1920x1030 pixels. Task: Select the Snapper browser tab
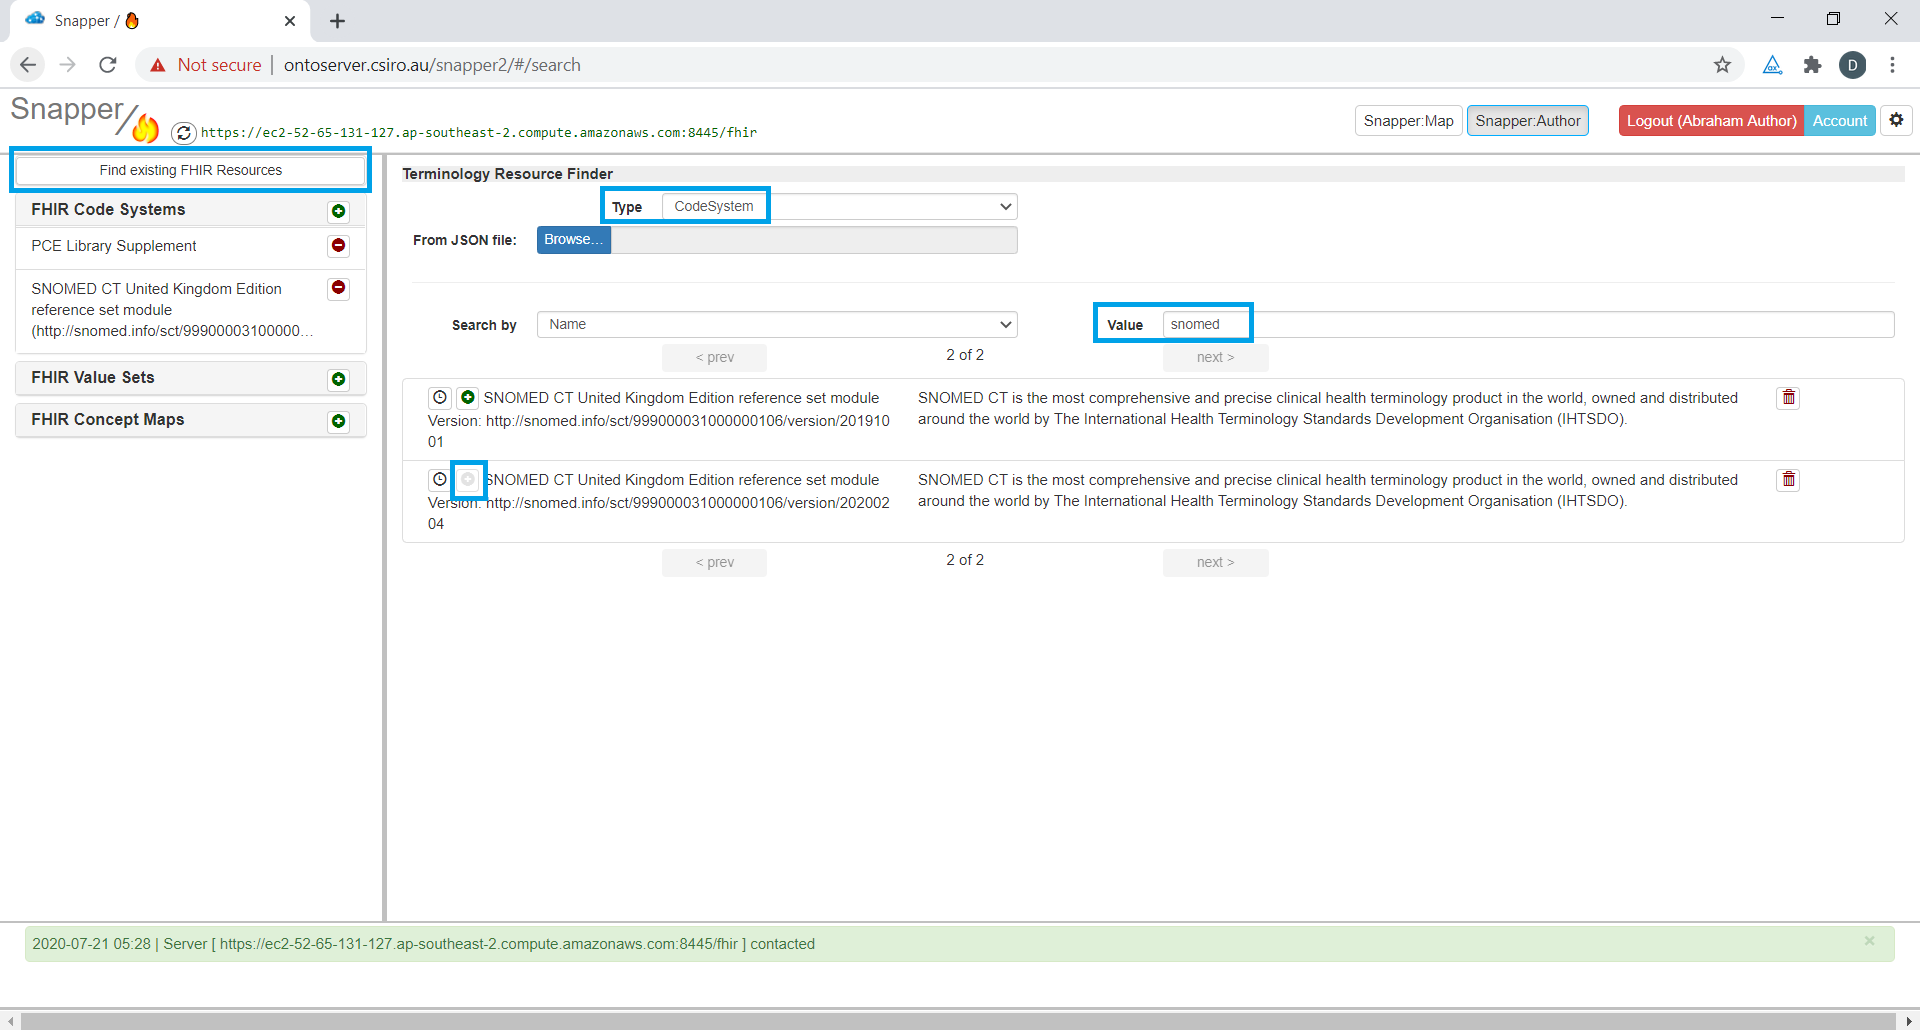[160, 21]
